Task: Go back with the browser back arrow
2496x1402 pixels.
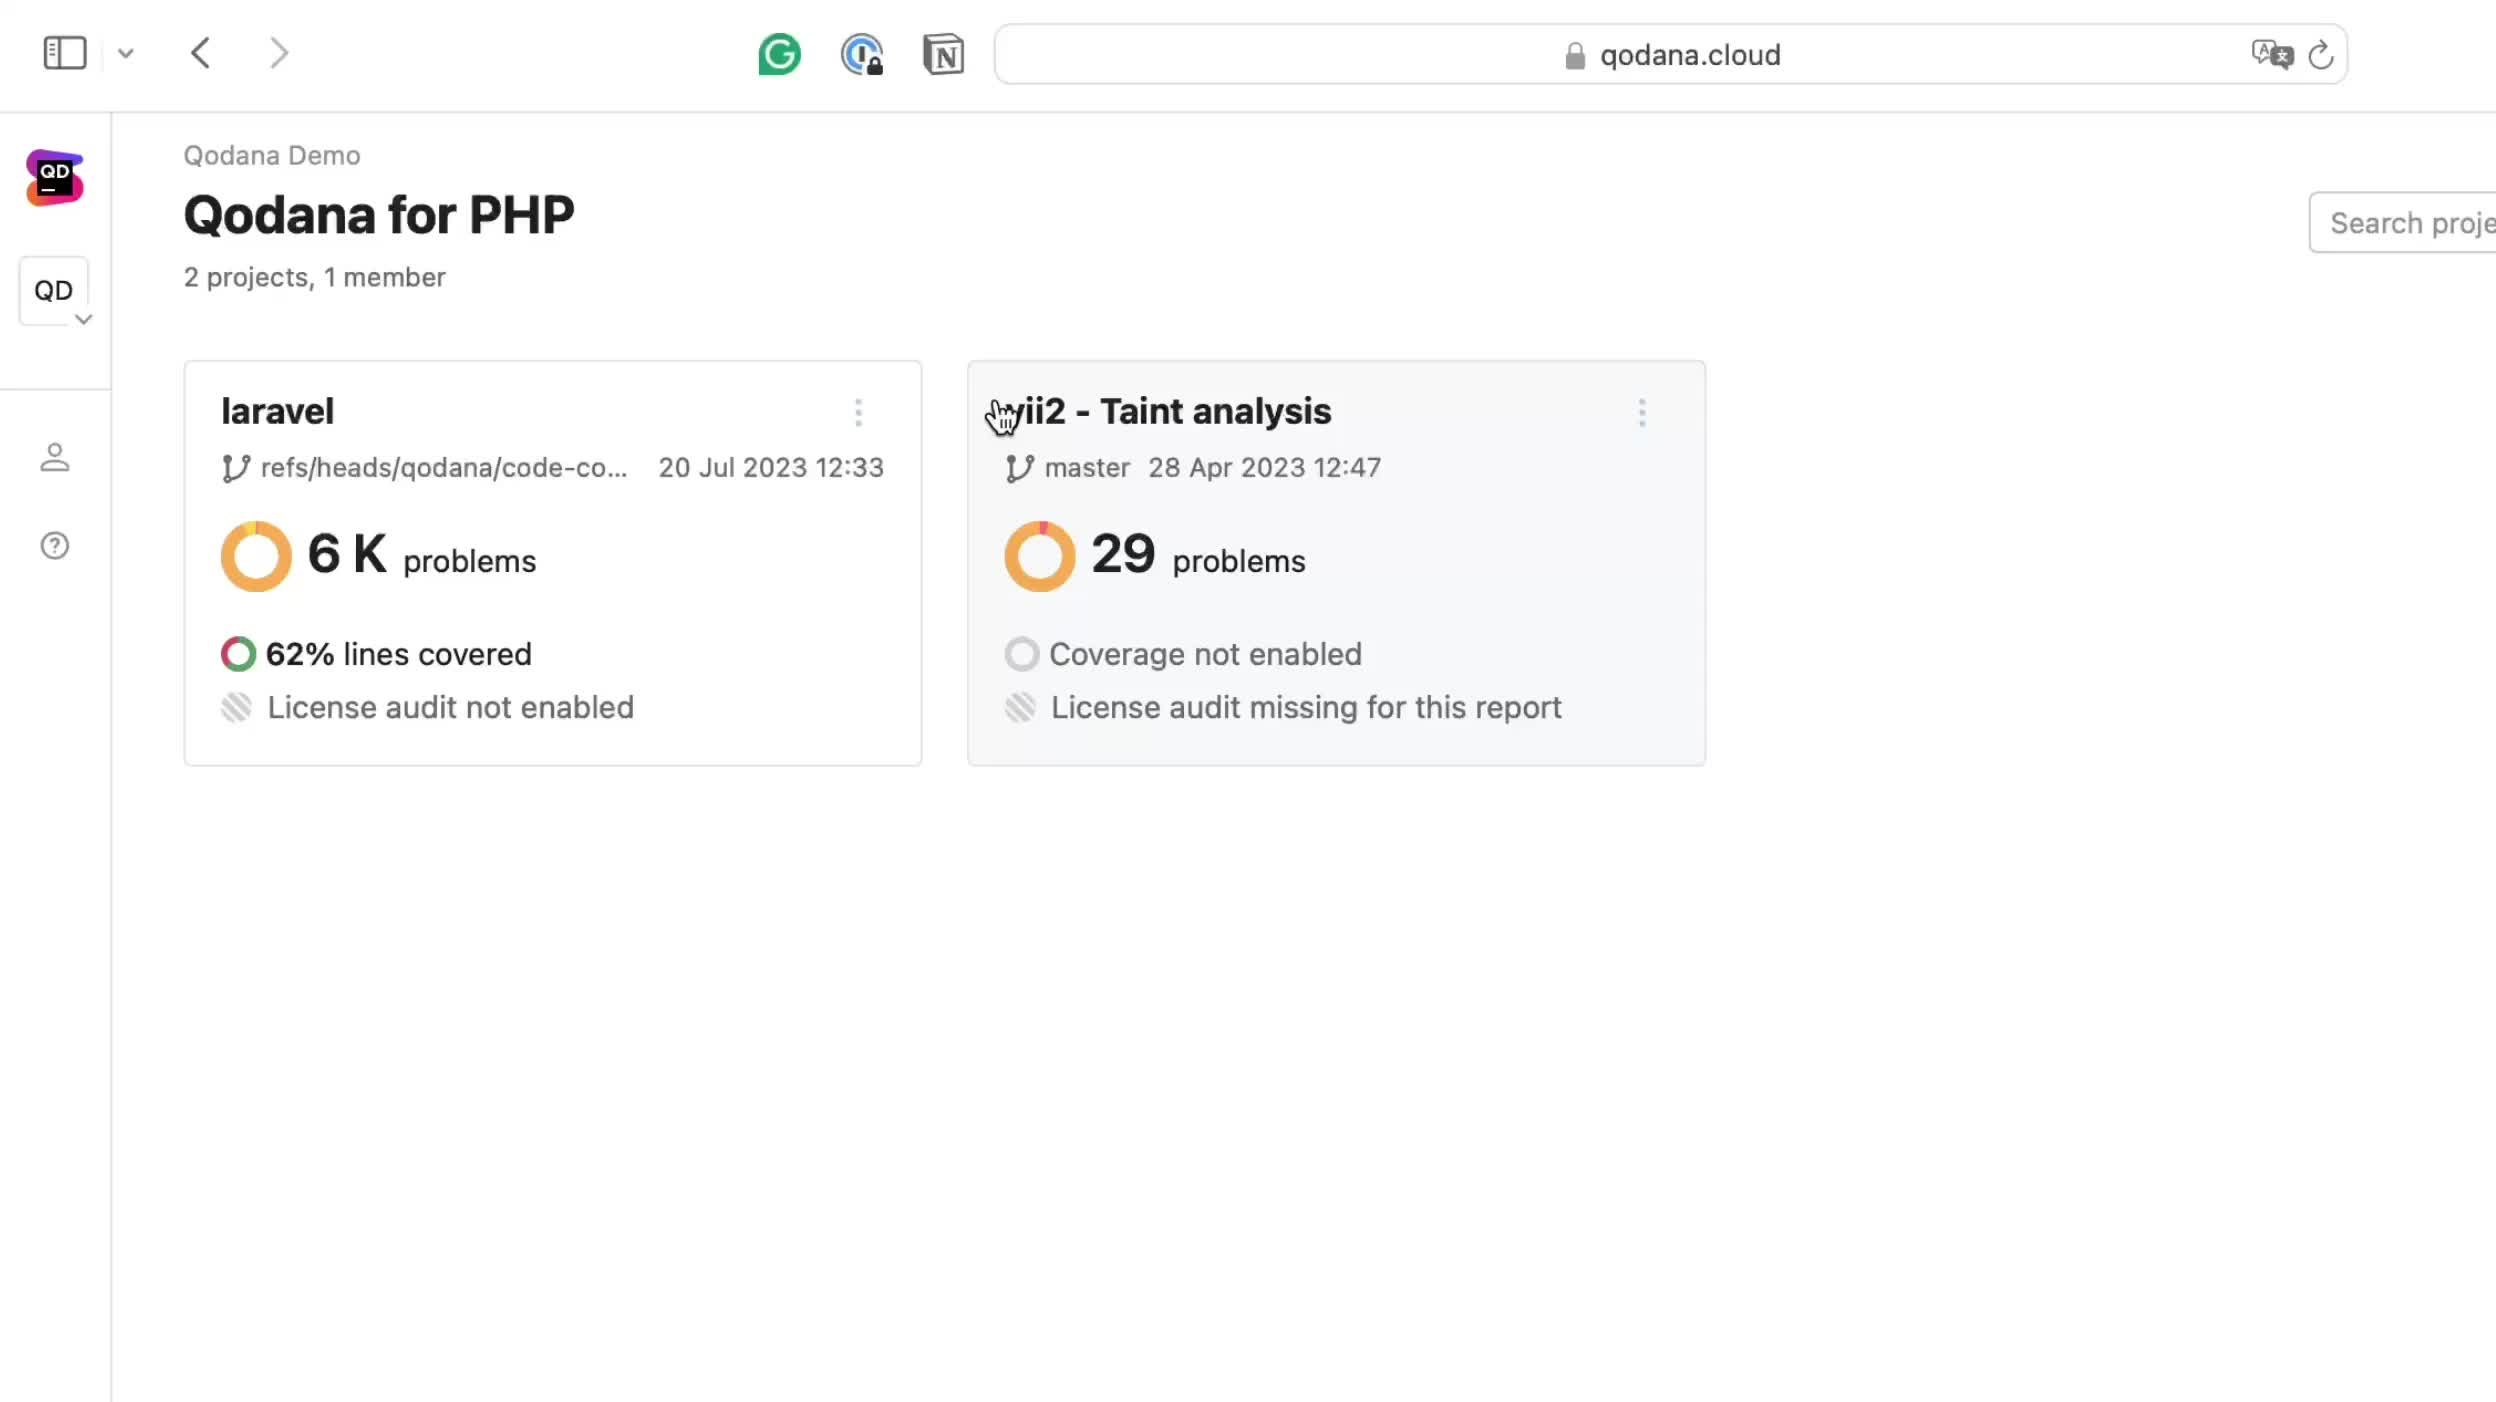Action: (x=200, y=53)
